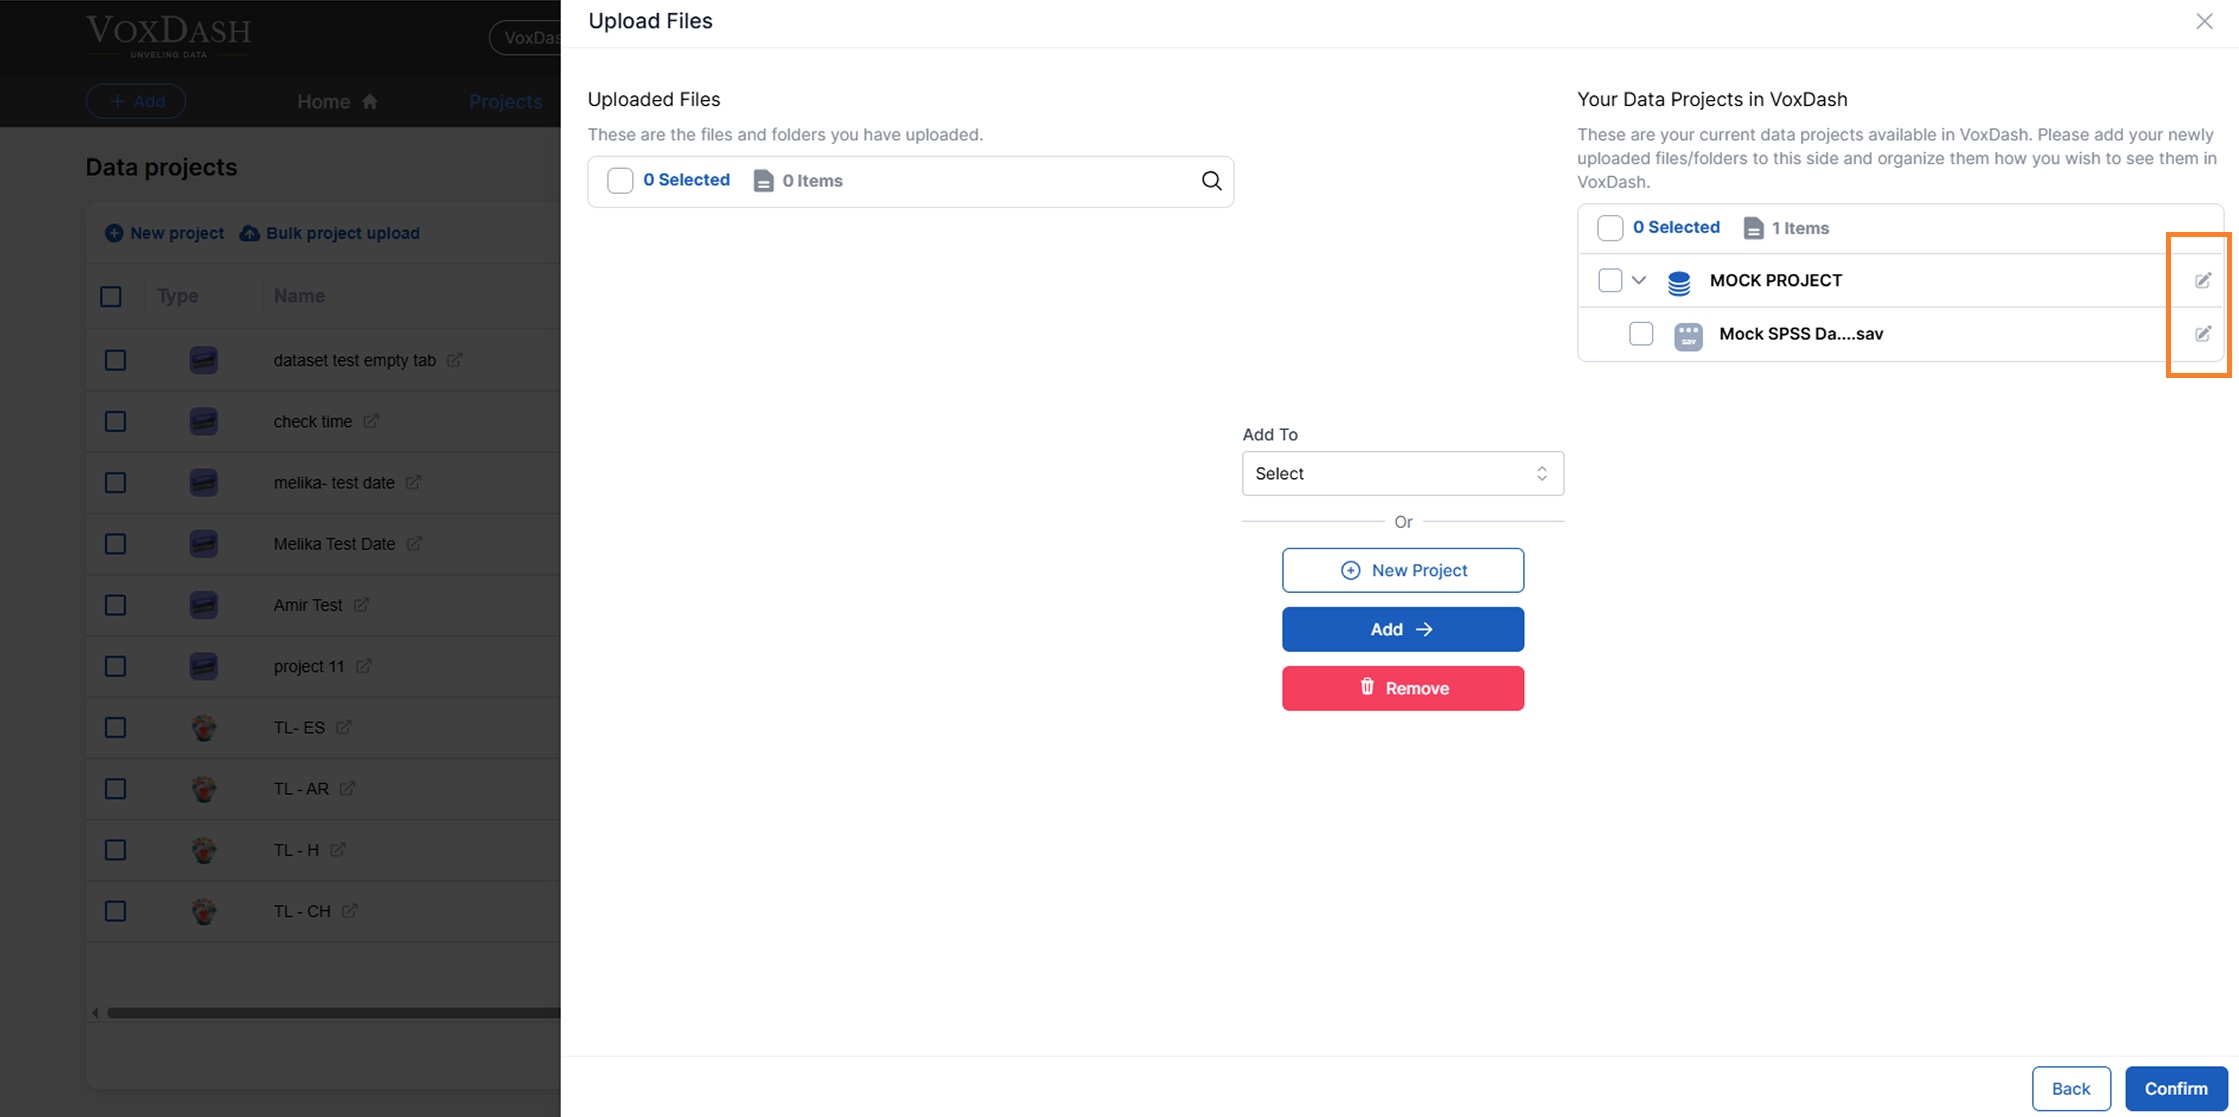Image resolution: width=2239 pixels, height=1117 pixels.
Task: Go to the Home navigation item
Action: 335,101
